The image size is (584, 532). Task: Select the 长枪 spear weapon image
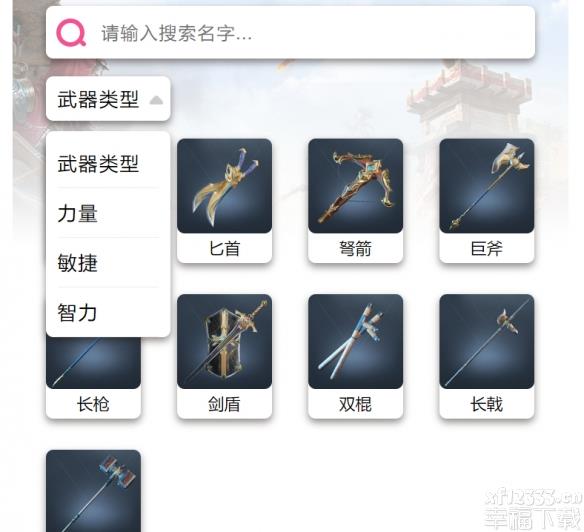pos(93,363)
